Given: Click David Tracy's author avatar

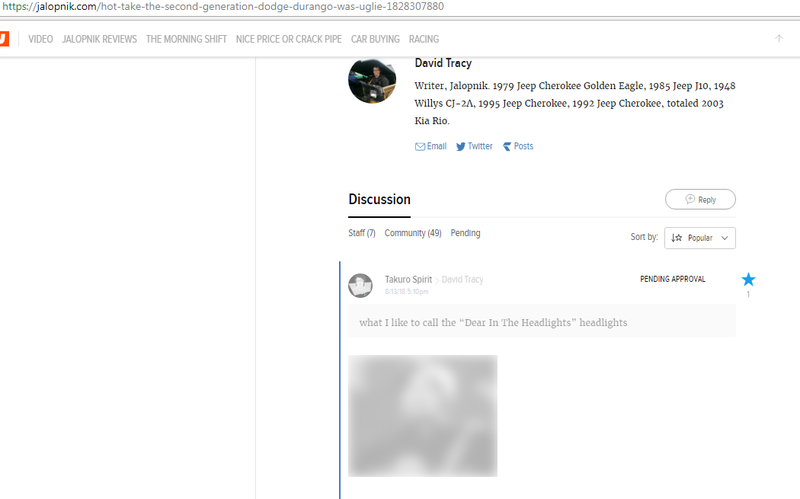Looking at the screenshot, I should pyautogui.click(x=372, y=80).
